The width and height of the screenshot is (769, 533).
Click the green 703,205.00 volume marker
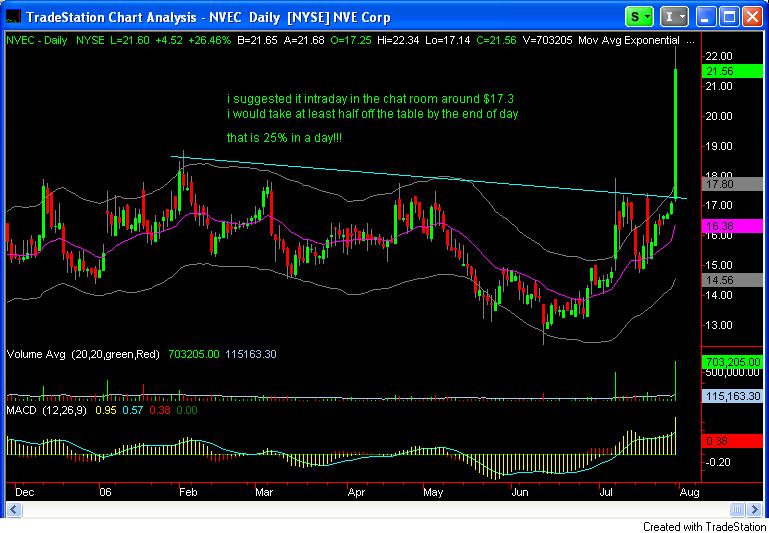pyautogui.click(x=732, y=362)
